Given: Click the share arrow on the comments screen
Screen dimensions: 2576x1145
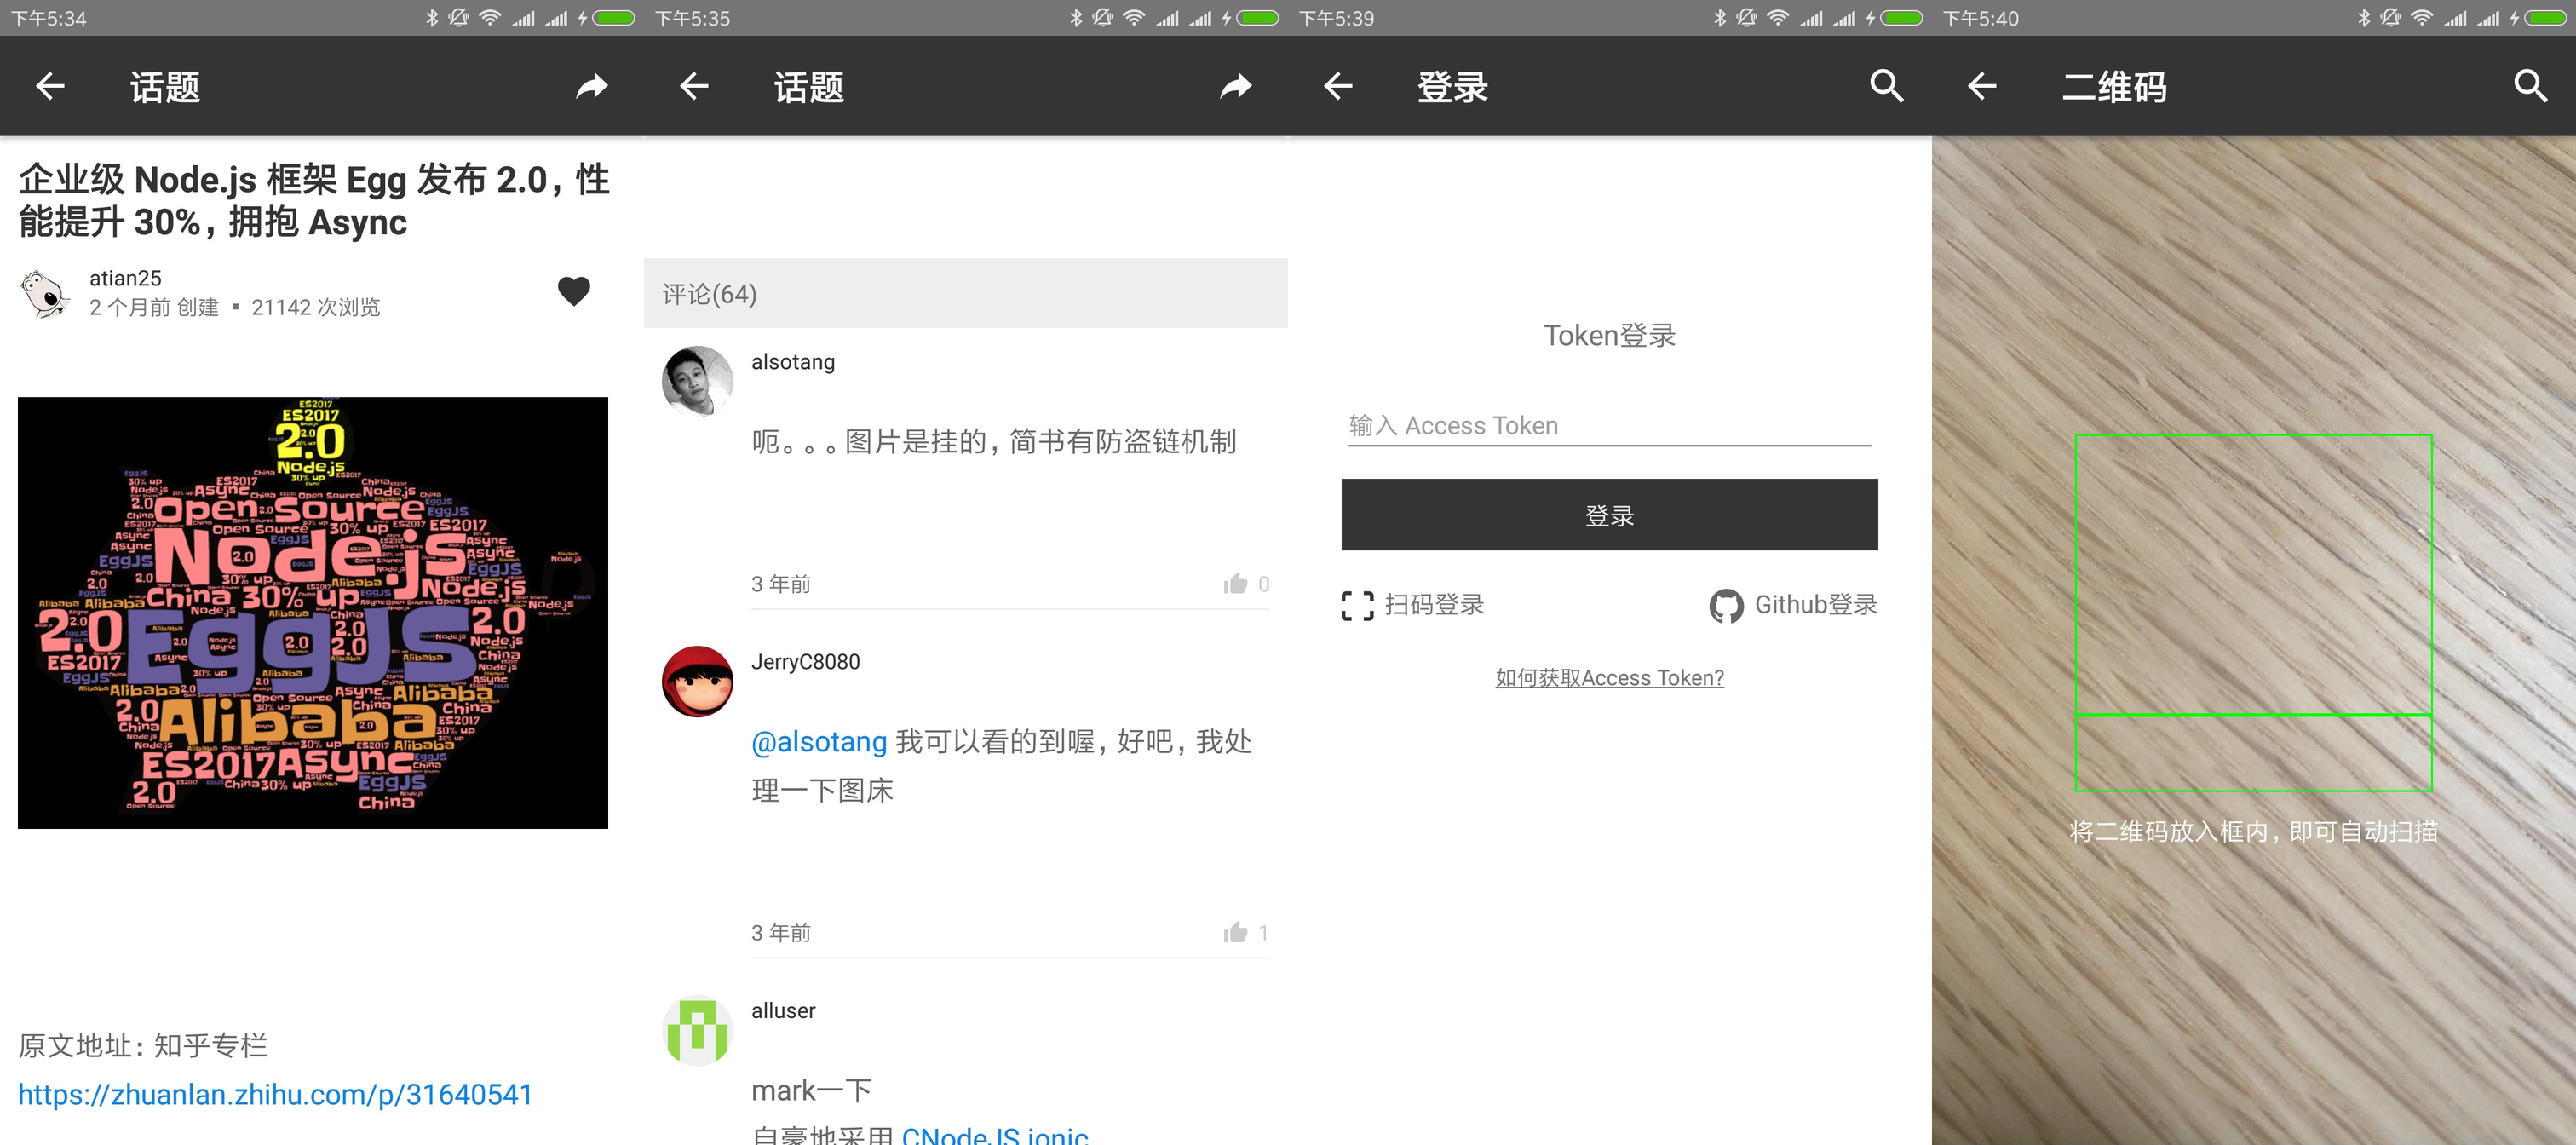Looking at the screenshot, I should point(1235,87).
